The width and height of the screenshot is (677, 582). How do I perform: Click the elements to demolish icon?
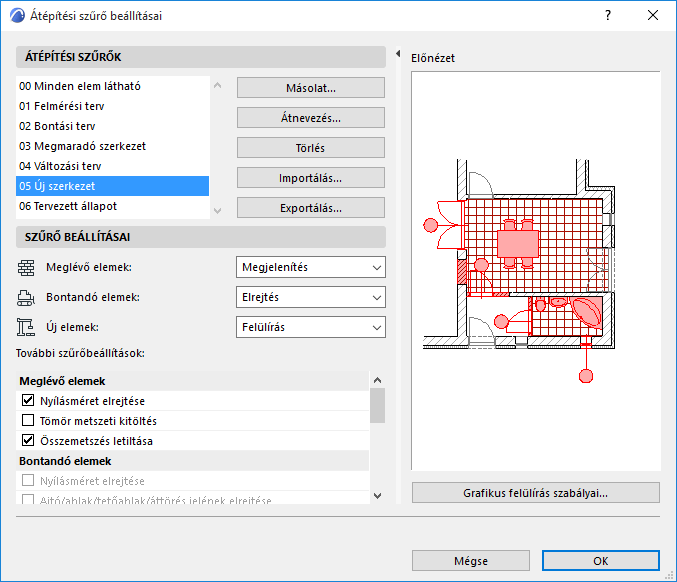(x=26, y=297)
